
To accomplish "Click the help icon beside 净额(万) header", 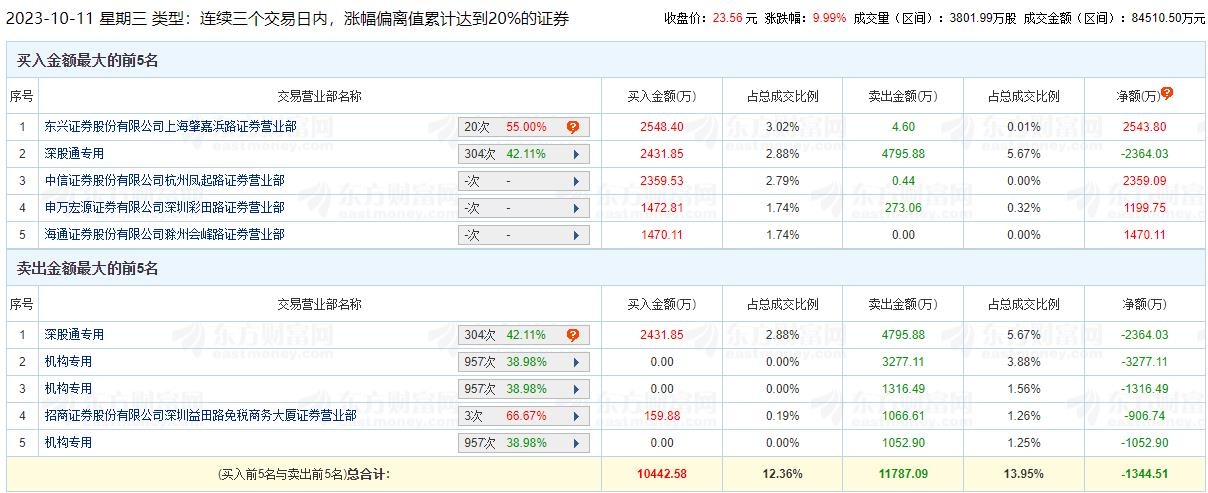I will click(x=1166, y=93).
